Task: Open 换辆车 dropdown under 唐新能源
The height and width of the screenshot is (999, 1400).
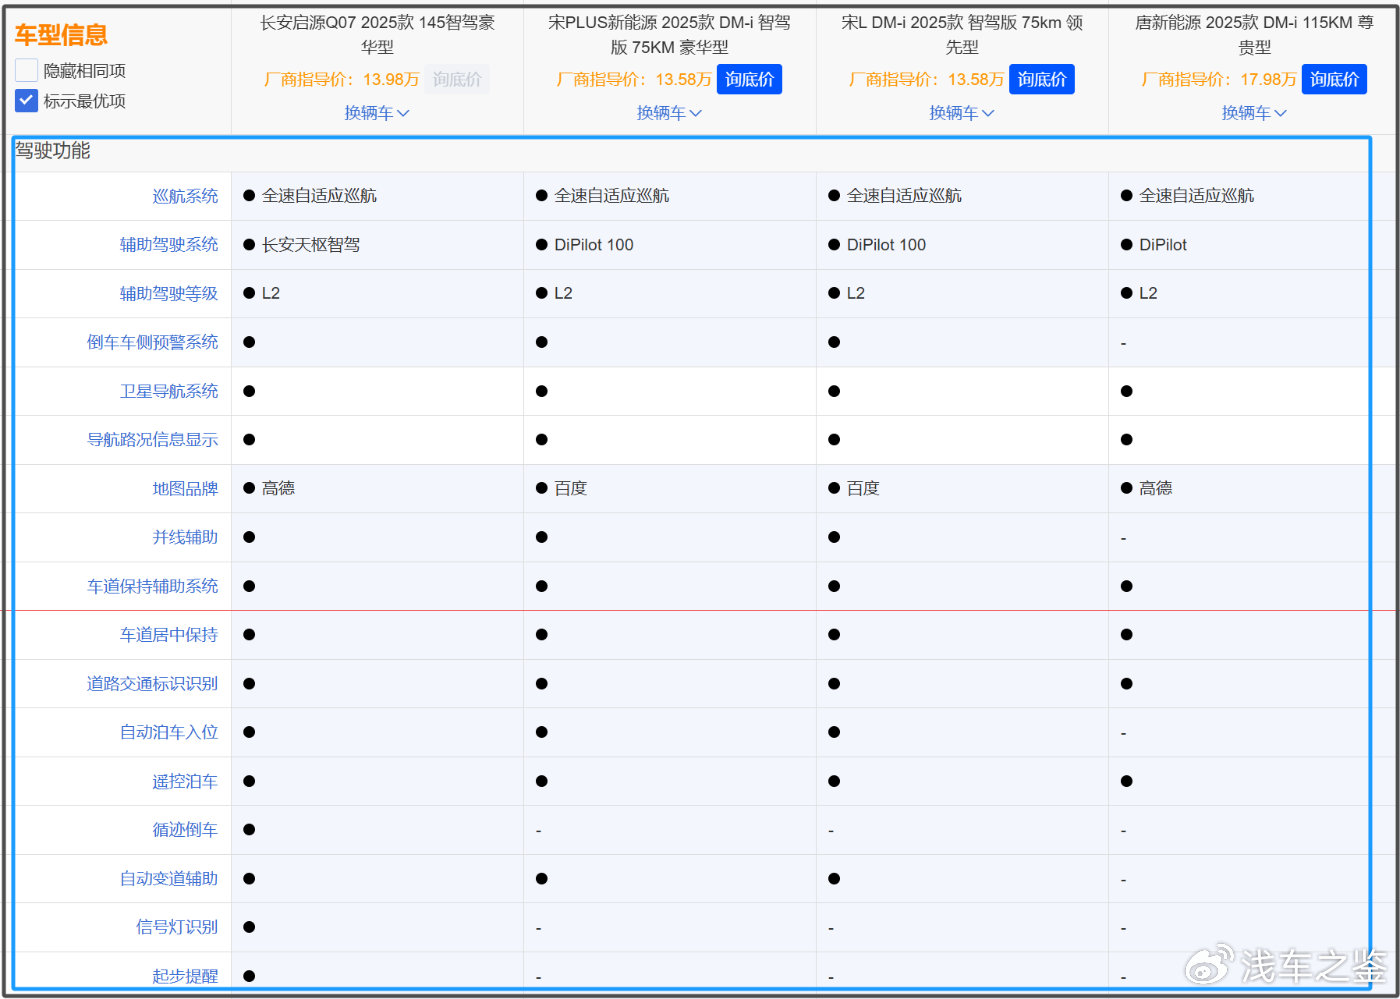Action: pyautogui.click(x=1254, y=113)
